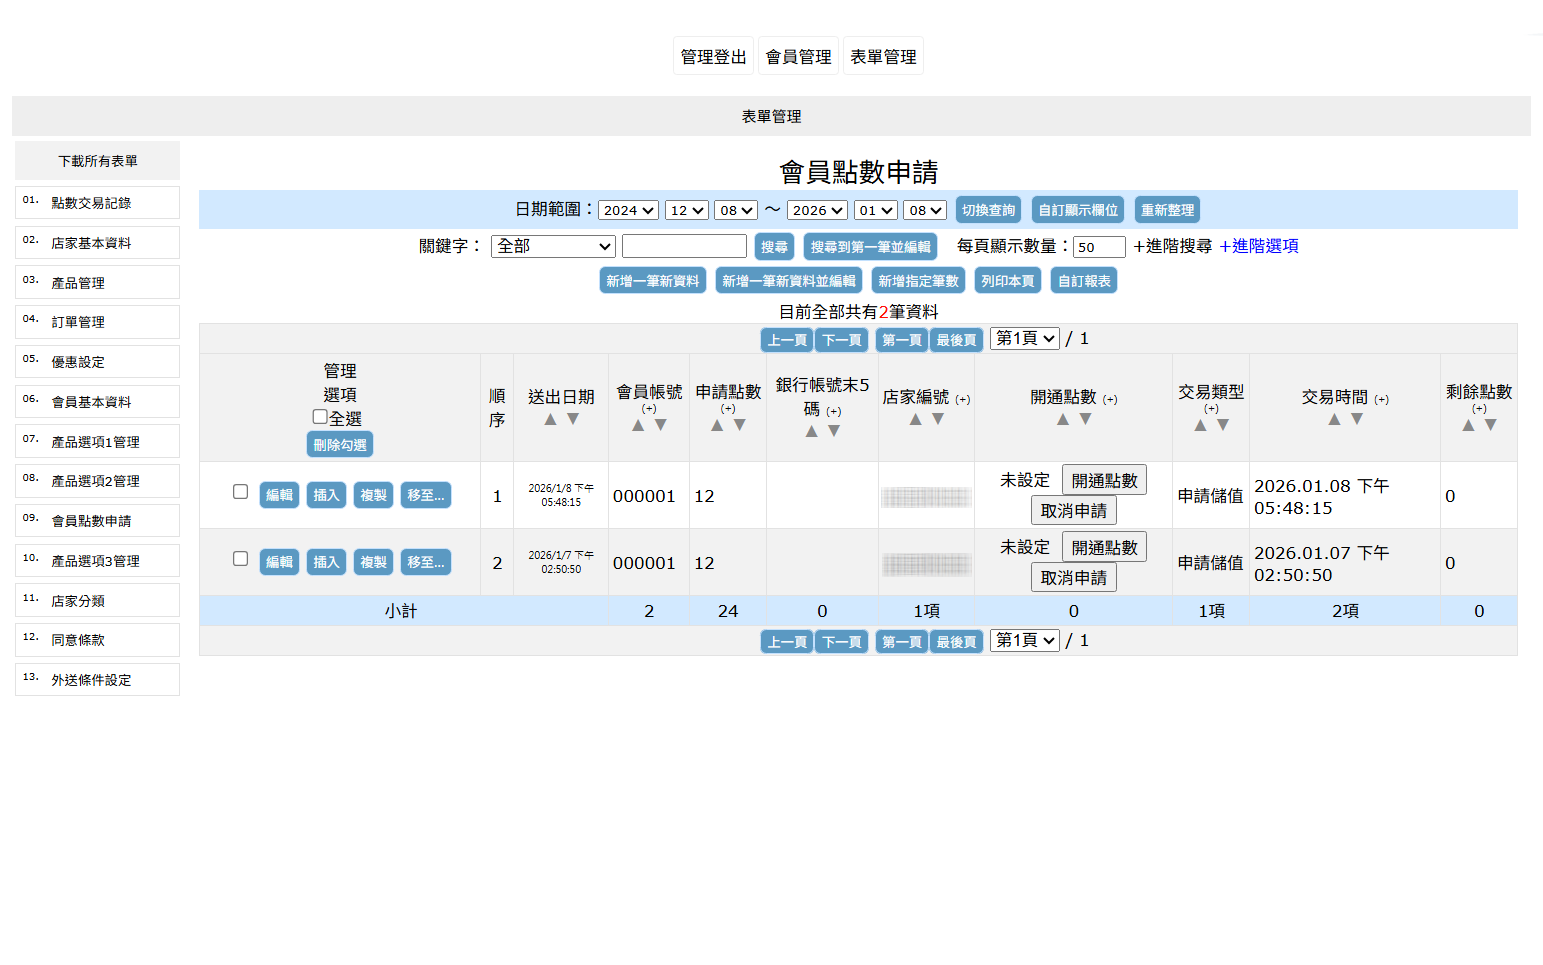Check the row 2 selection checkbox
This screenshot has width=1543, height=965.
pyautogui.click(x=240, y=559)
